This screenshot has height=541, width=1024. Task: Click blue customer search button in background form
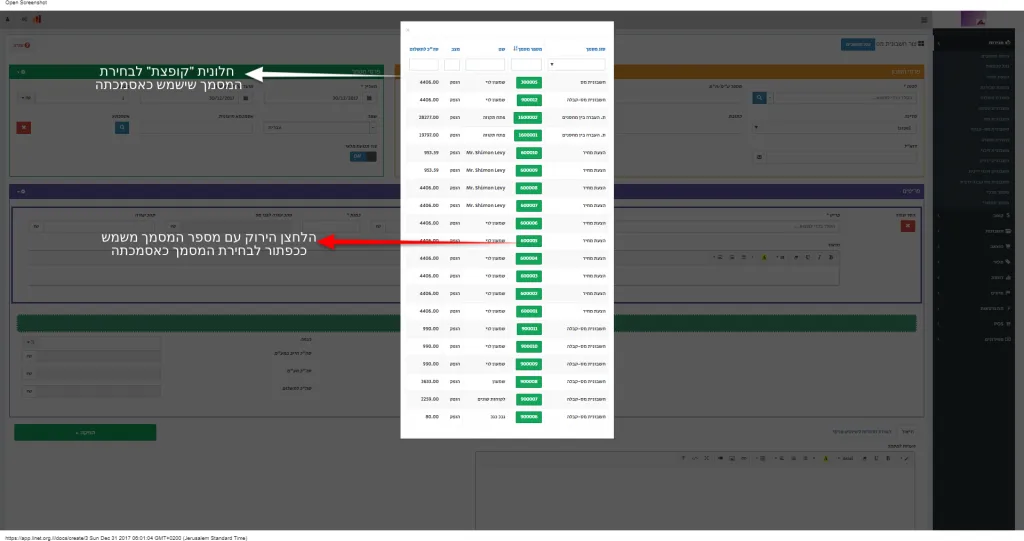coord(759,97)
